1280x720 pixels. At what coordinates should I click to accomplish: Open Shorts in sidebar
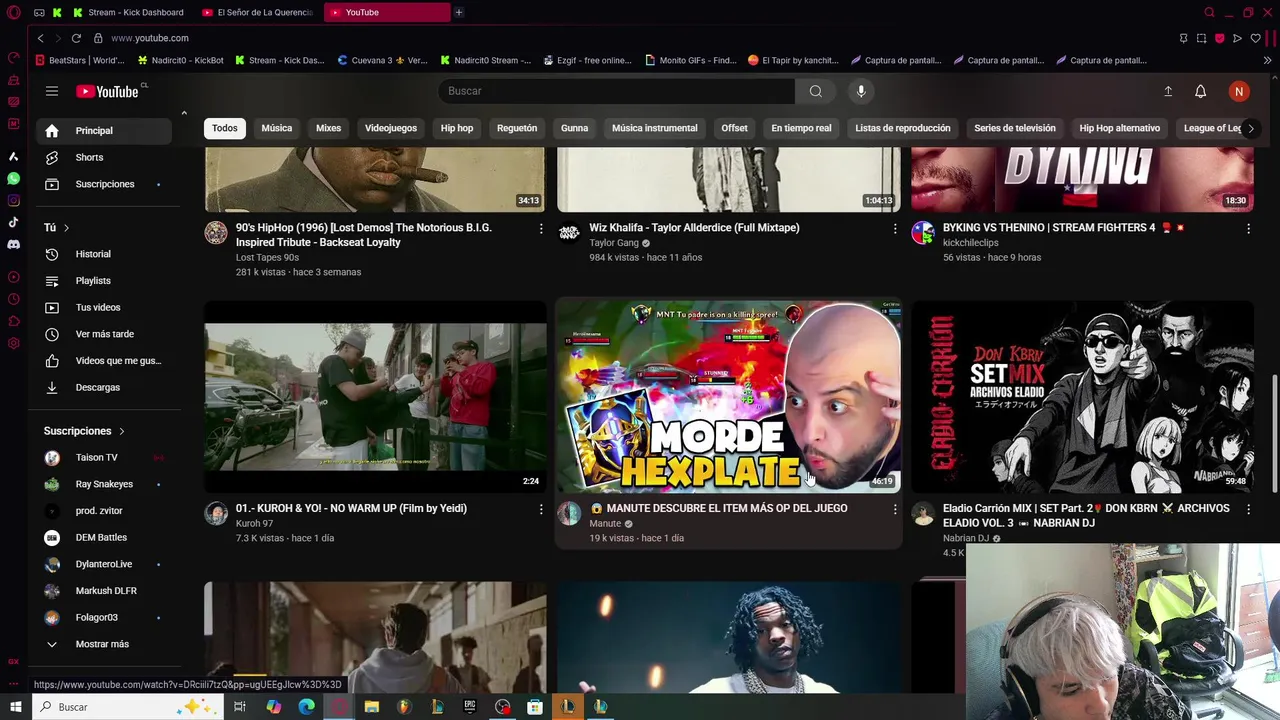coord(104,157)
